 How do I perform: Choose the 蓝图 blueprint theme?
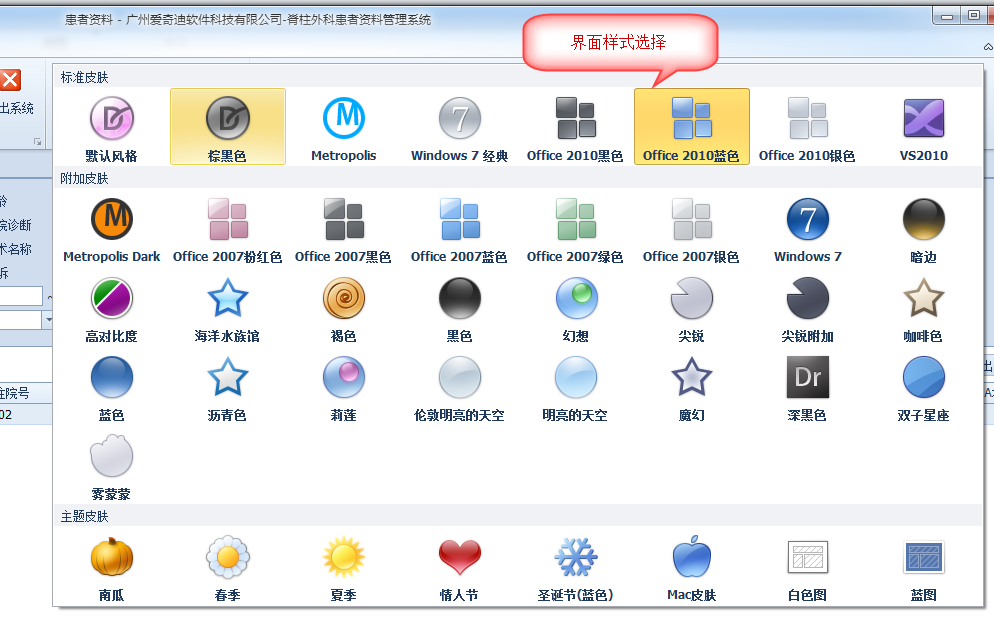pyautogui.click(x=924, y=568)
